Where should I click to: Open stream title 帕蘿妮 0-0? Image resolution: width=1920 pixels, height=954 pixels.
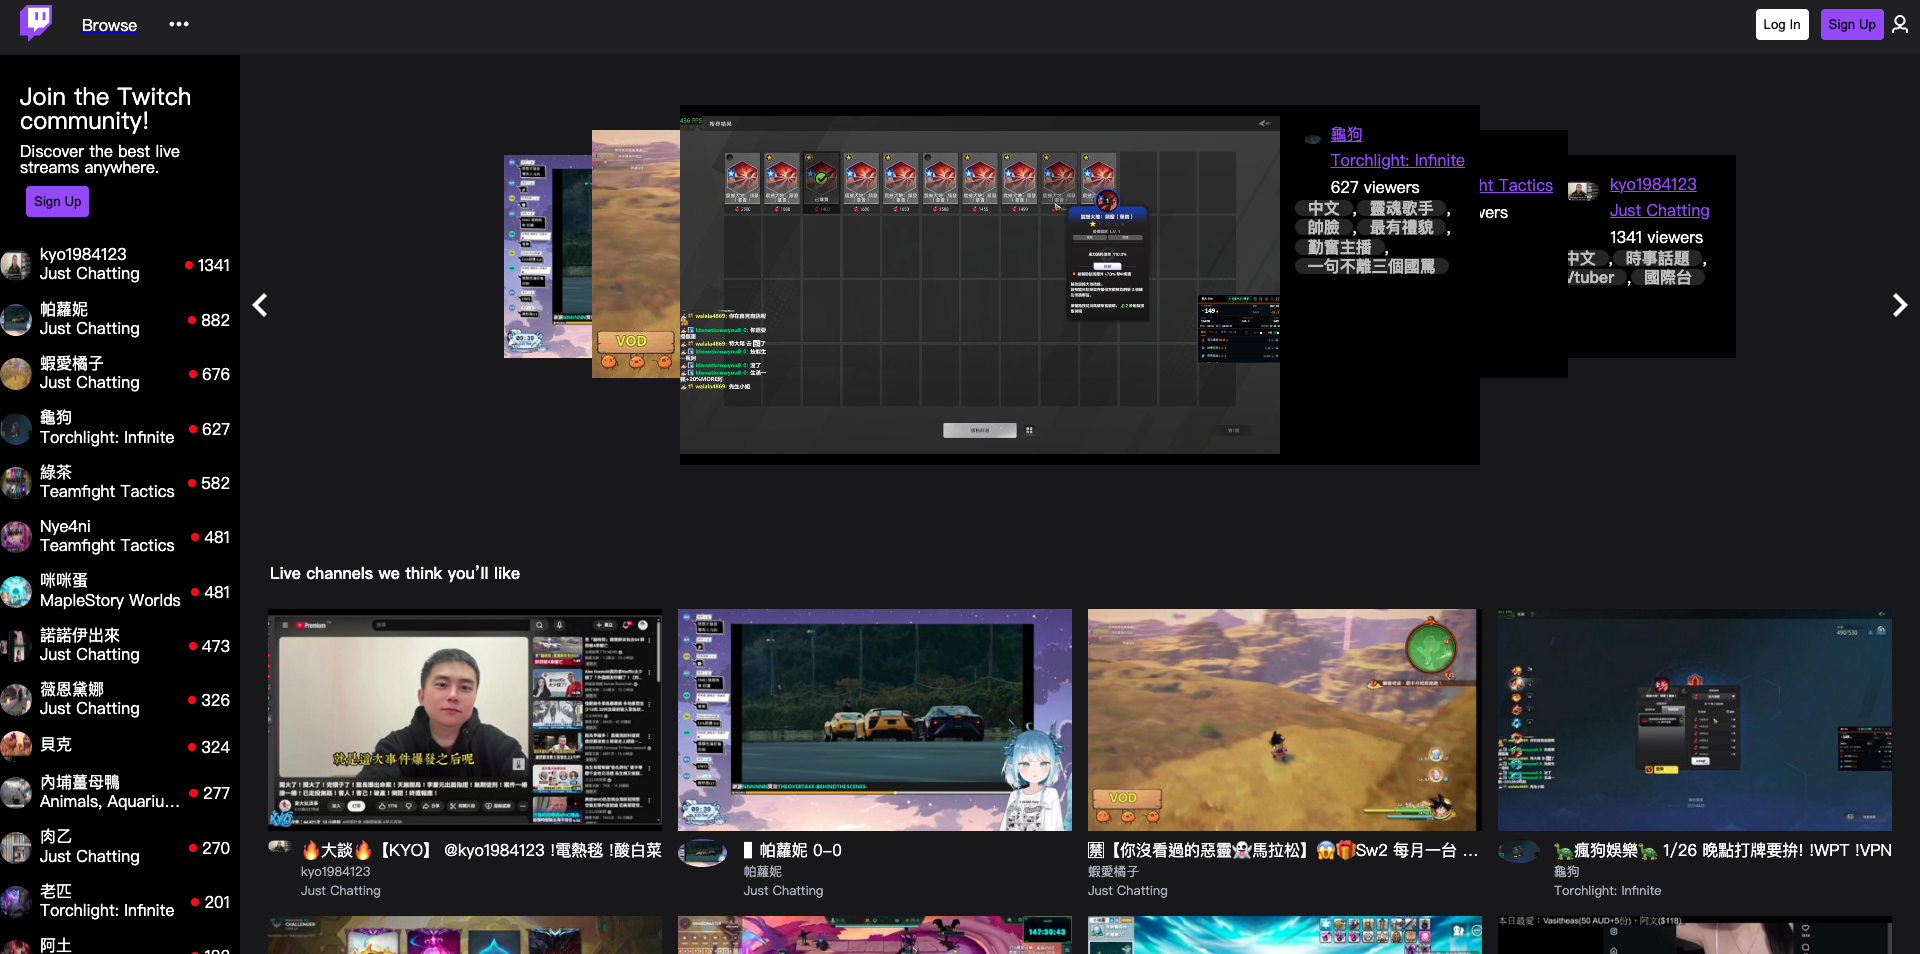[x=793, y=850]
